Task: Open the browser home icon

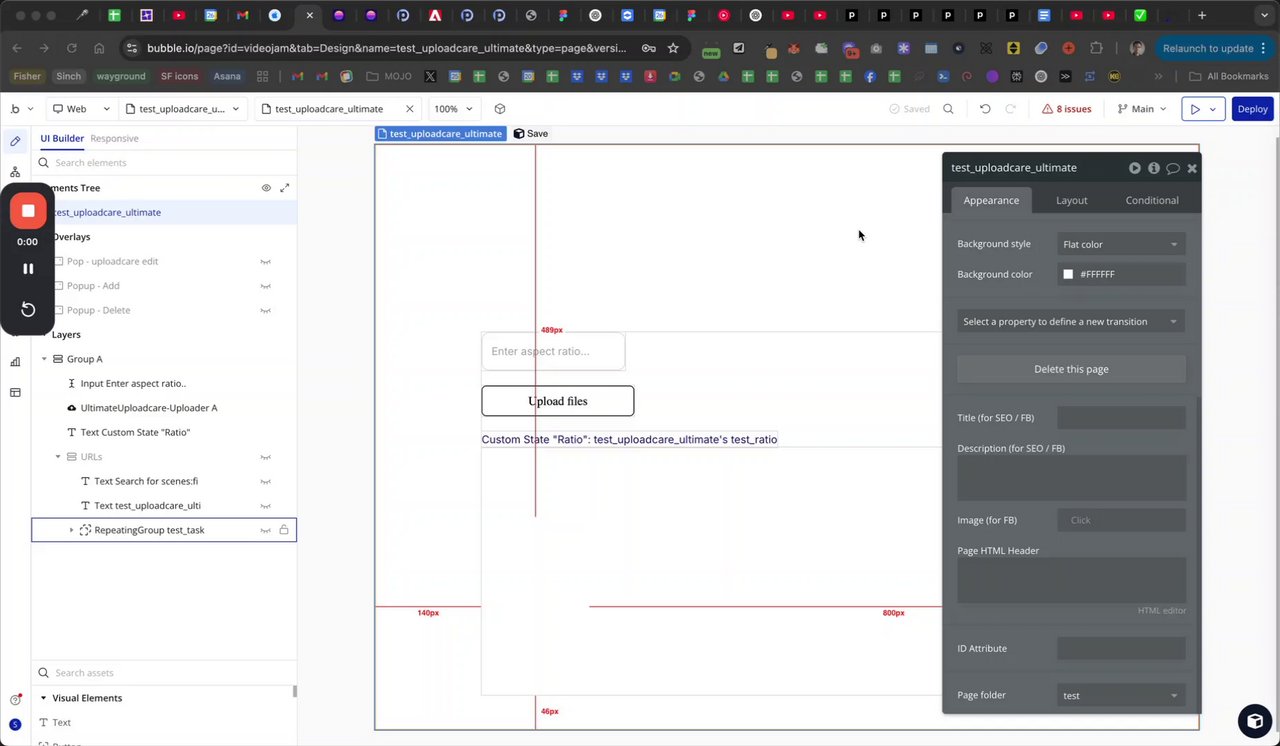Action: coord(99,48)
